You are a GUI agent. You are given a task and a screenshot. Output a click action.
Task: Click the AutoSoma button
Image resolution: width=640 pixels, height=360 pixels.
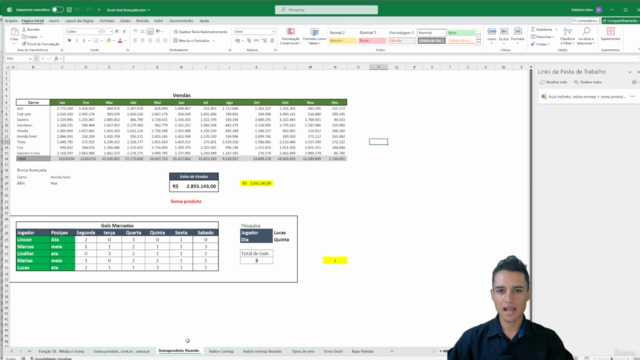[x=542, y=30]
